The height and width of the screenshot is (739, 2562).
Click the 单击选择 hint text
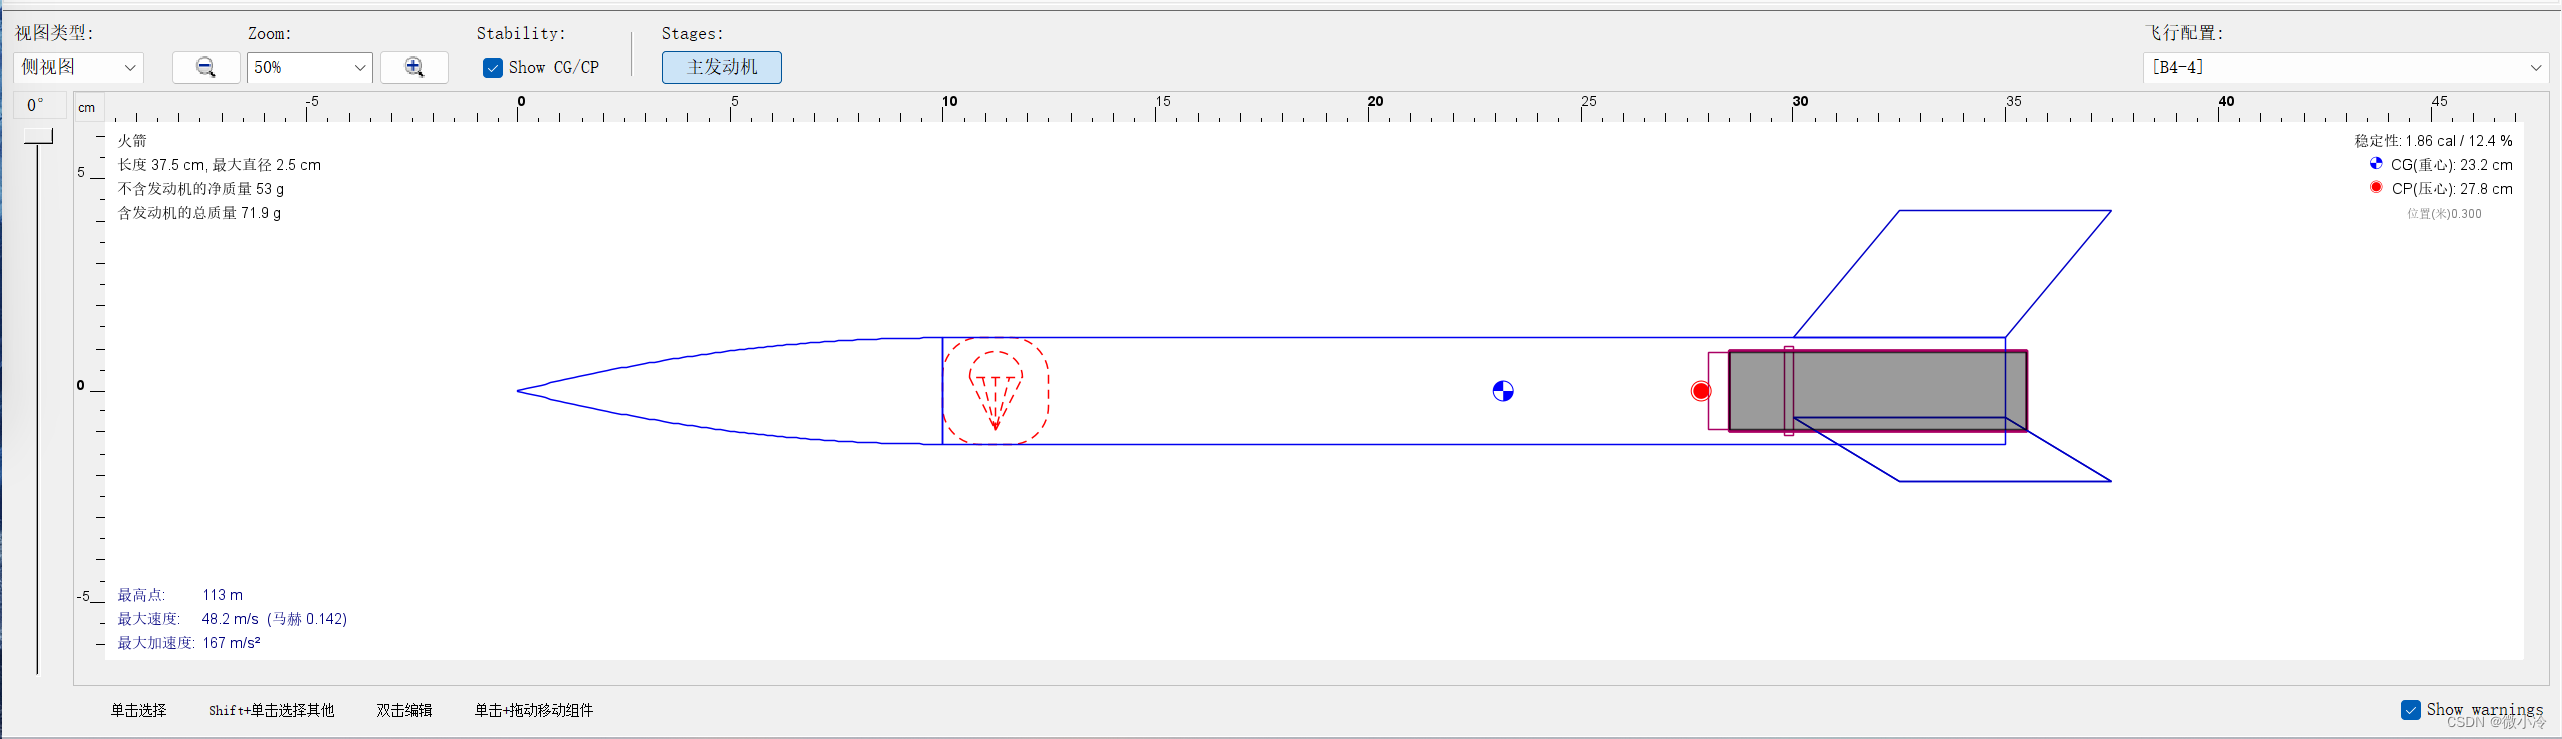(138, 710)
